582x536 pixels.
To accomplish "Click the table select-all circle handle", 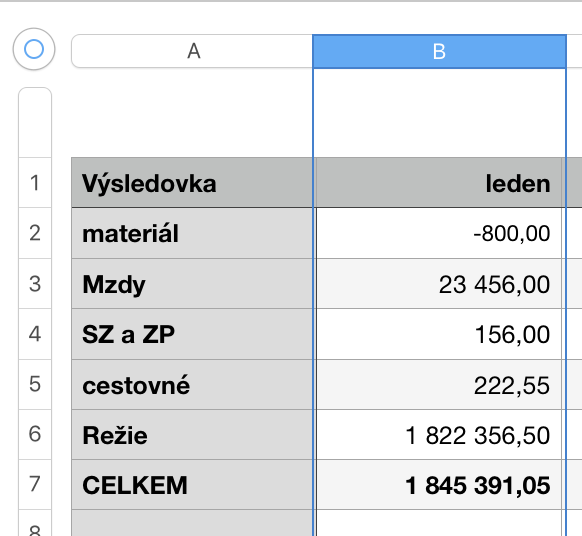I will pyautogui.click(x=34, y=49).
